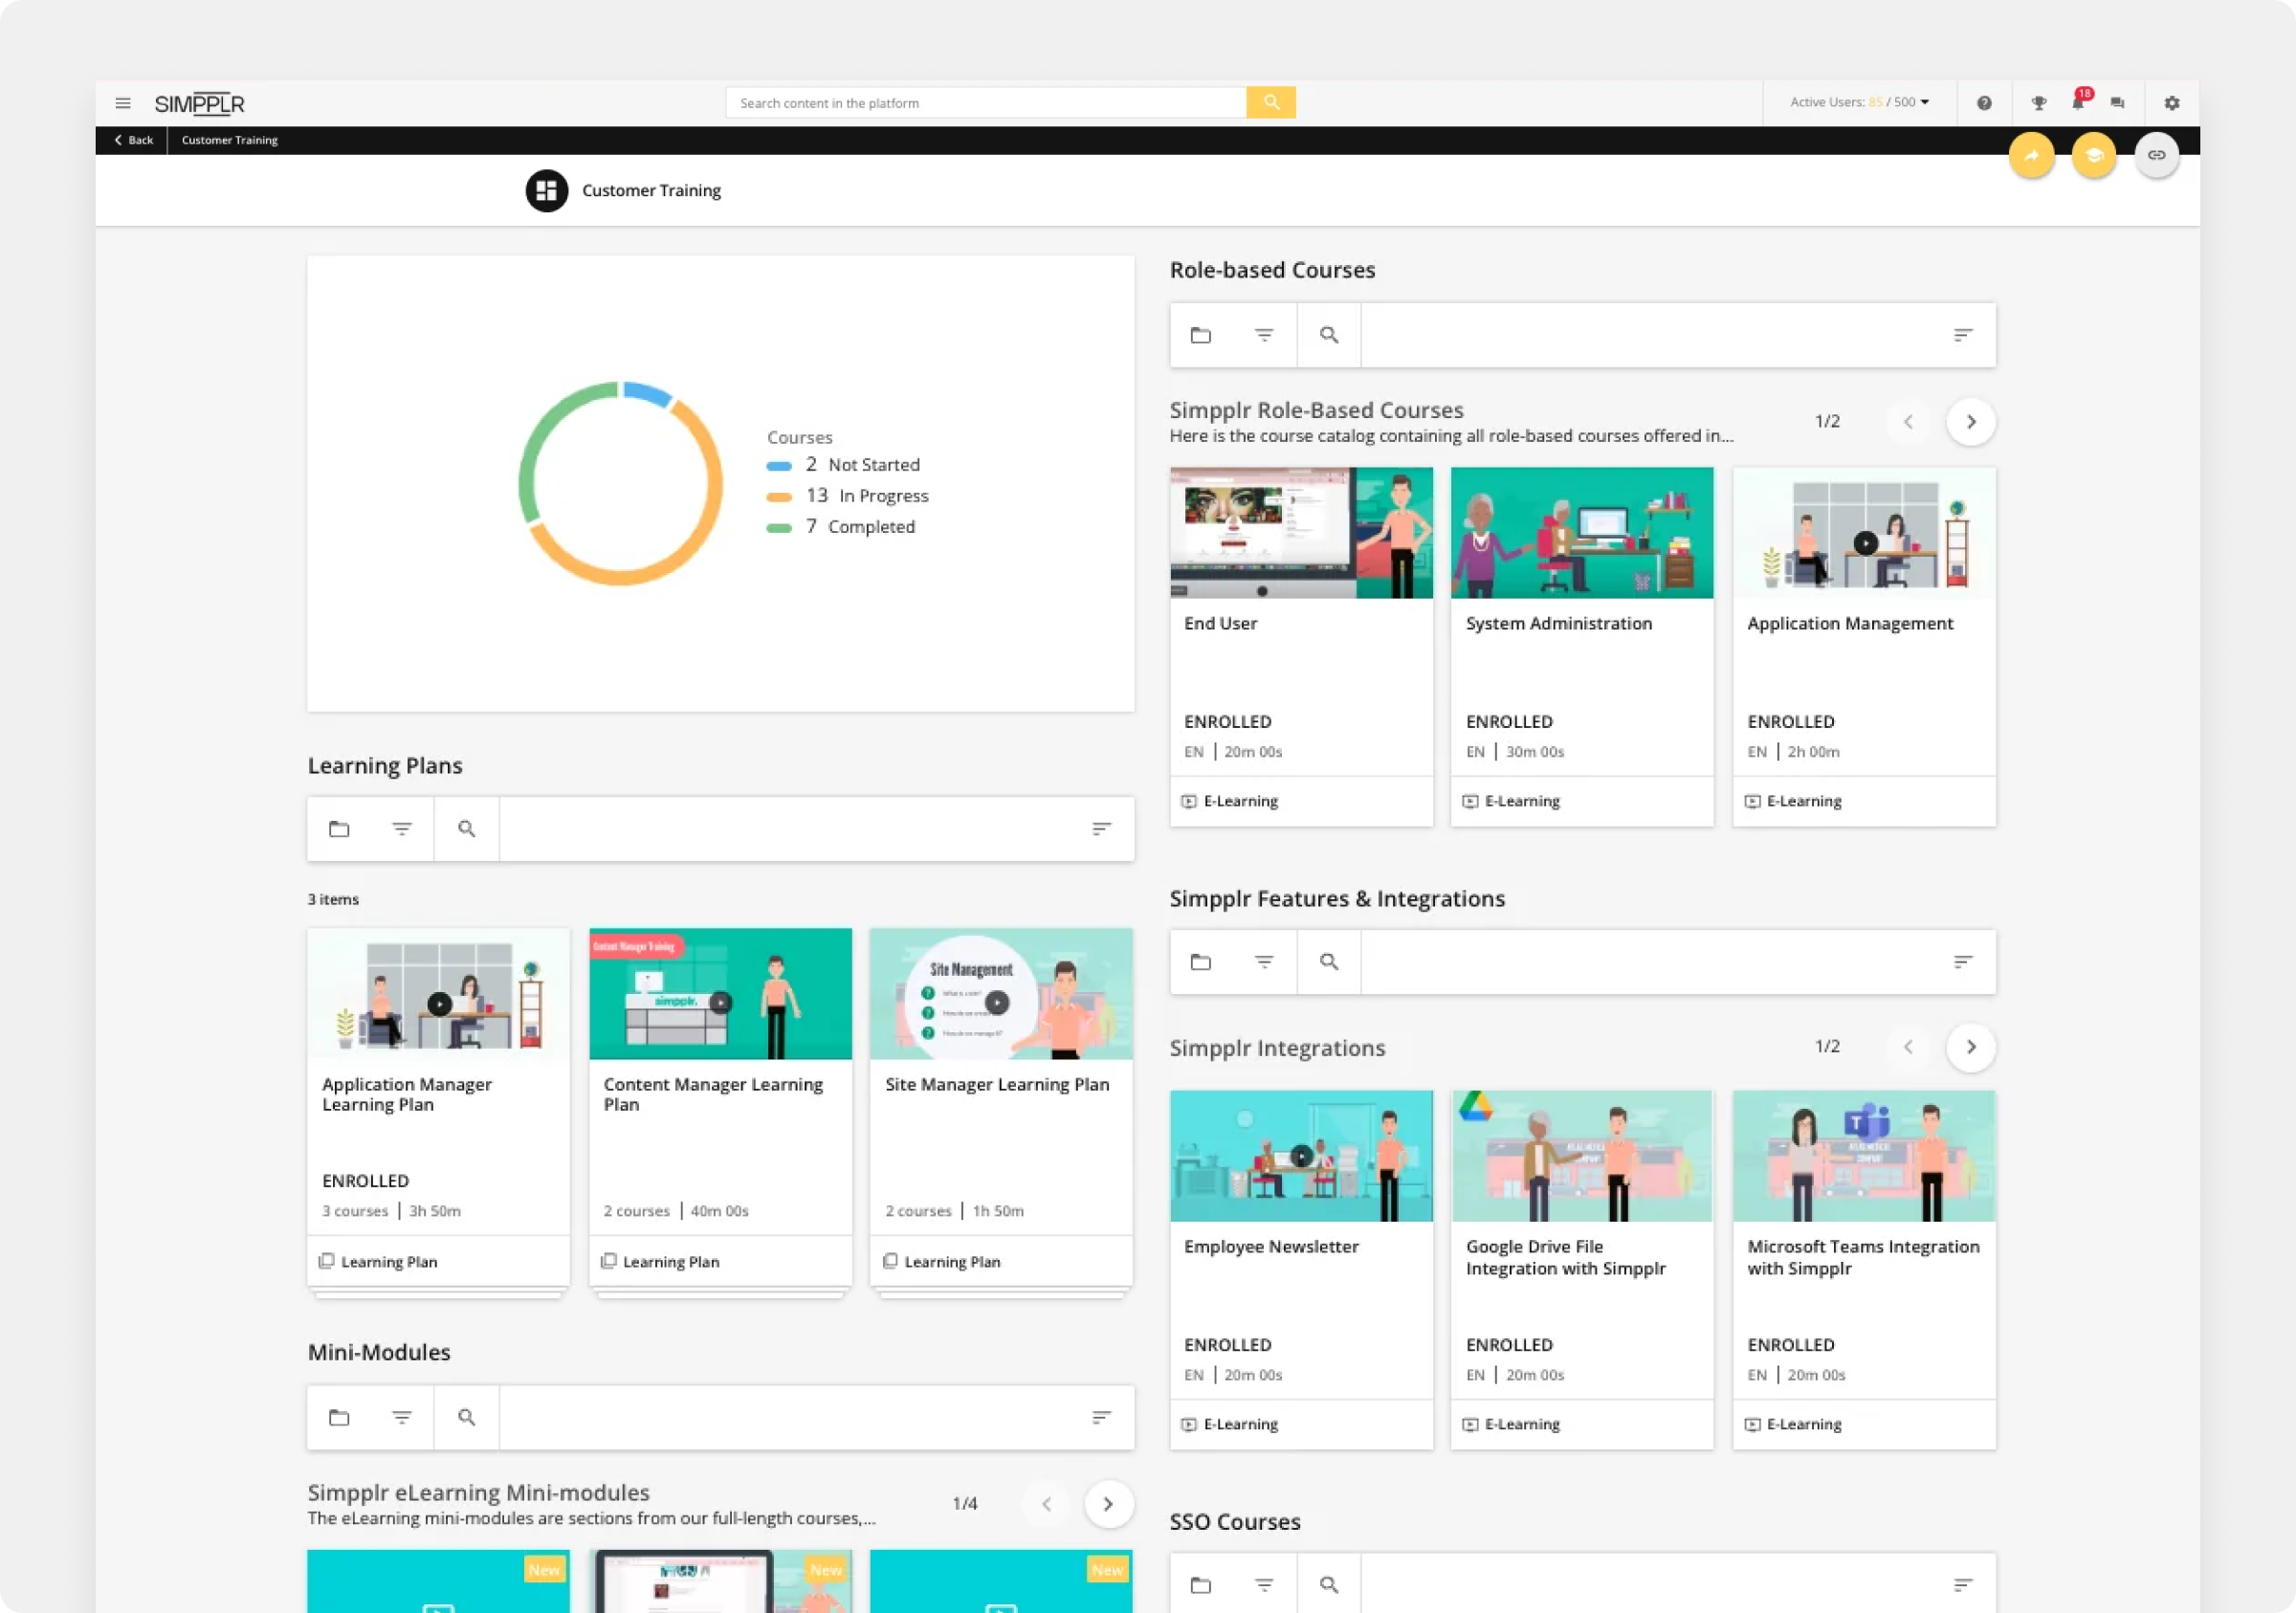This screenshot has width=2296, height=1613.
Task: Go to previous page of Role-Based Courses
Action: [1908, 422]
